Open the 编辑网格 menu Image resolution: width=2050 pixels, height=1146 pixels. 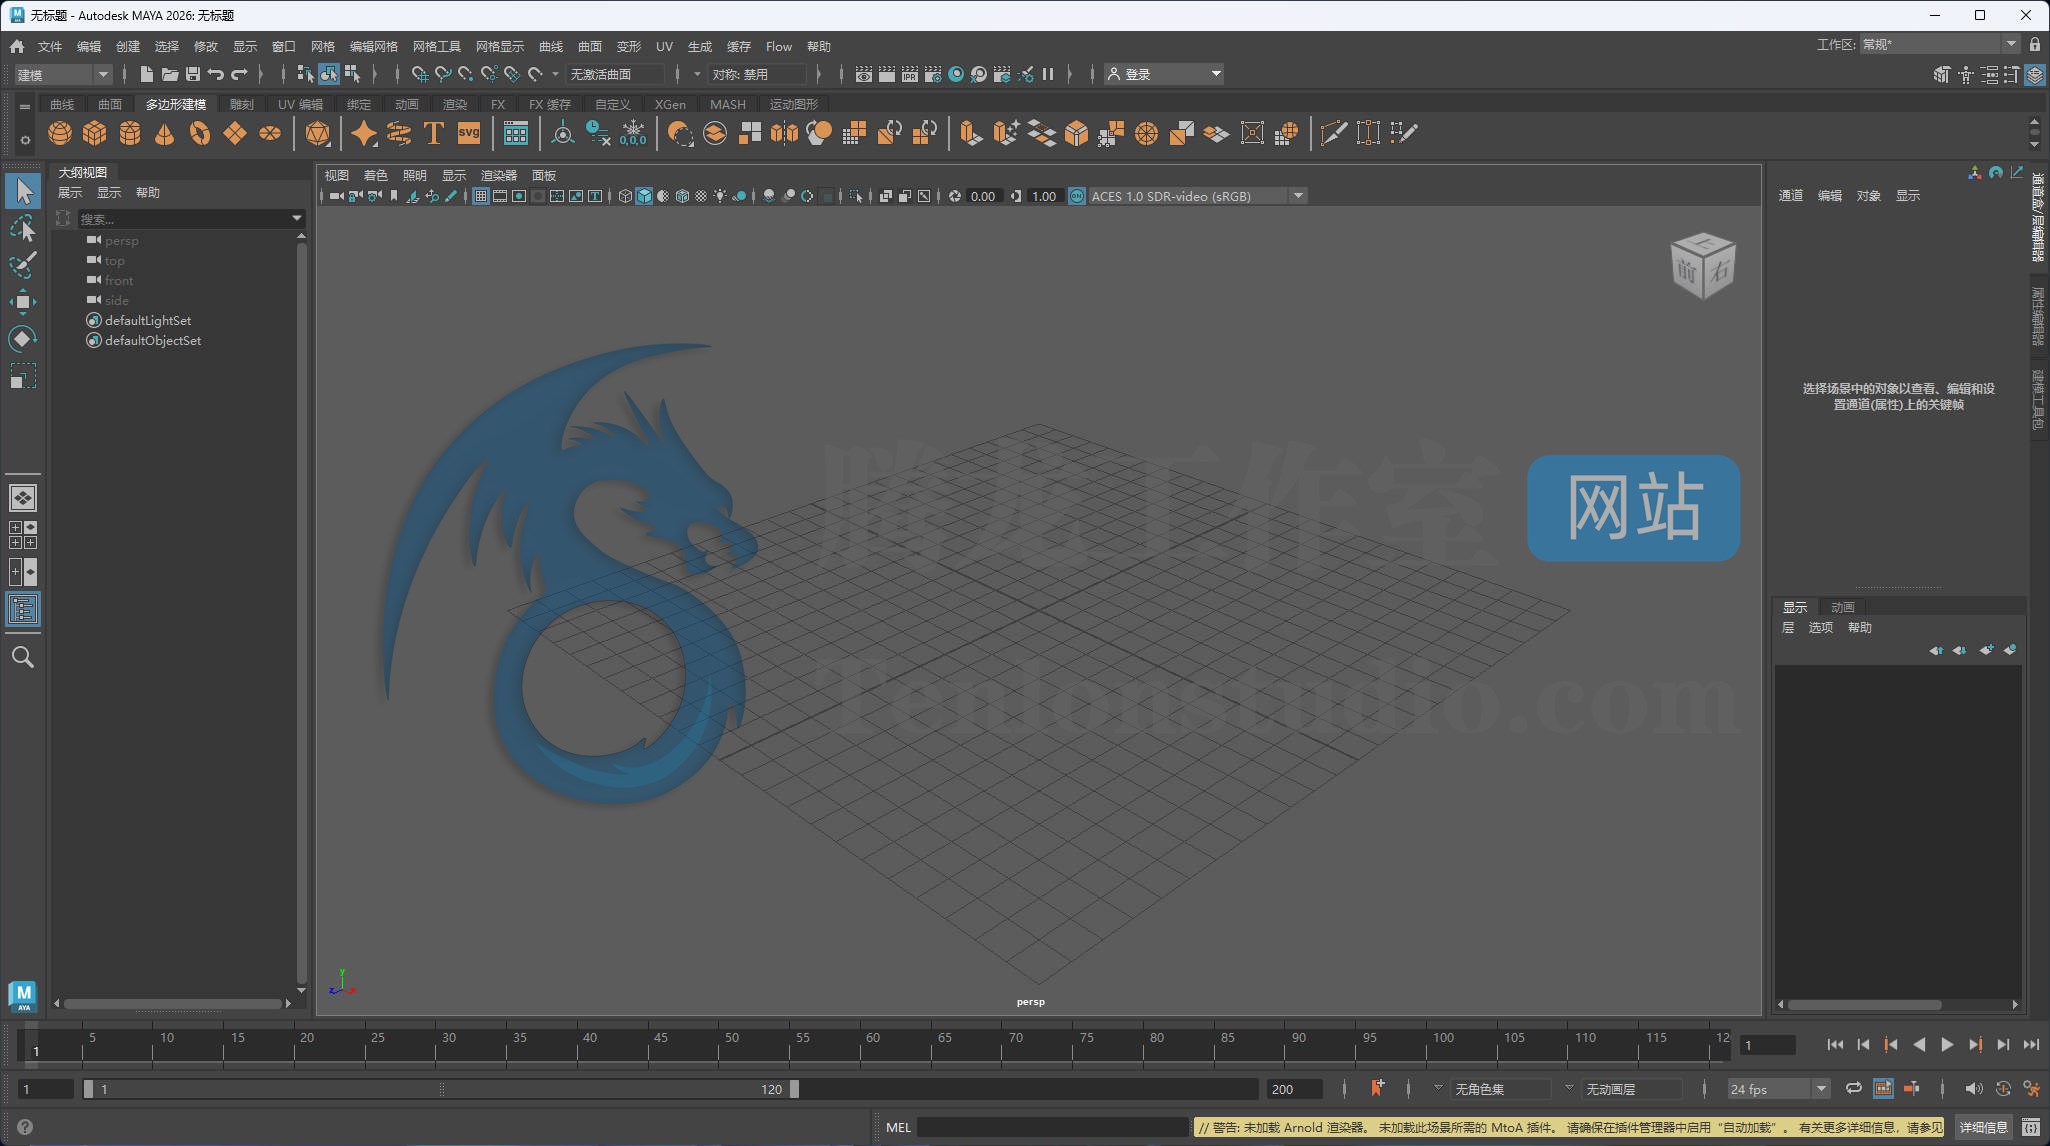(x=373, y=46)
